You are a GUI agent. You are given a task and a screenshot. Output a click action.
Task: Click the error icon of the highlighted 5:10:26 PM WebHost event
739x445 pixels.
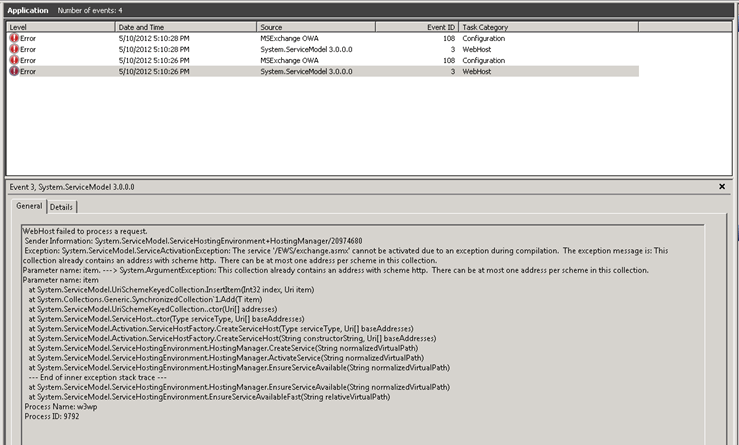(14, 72)
